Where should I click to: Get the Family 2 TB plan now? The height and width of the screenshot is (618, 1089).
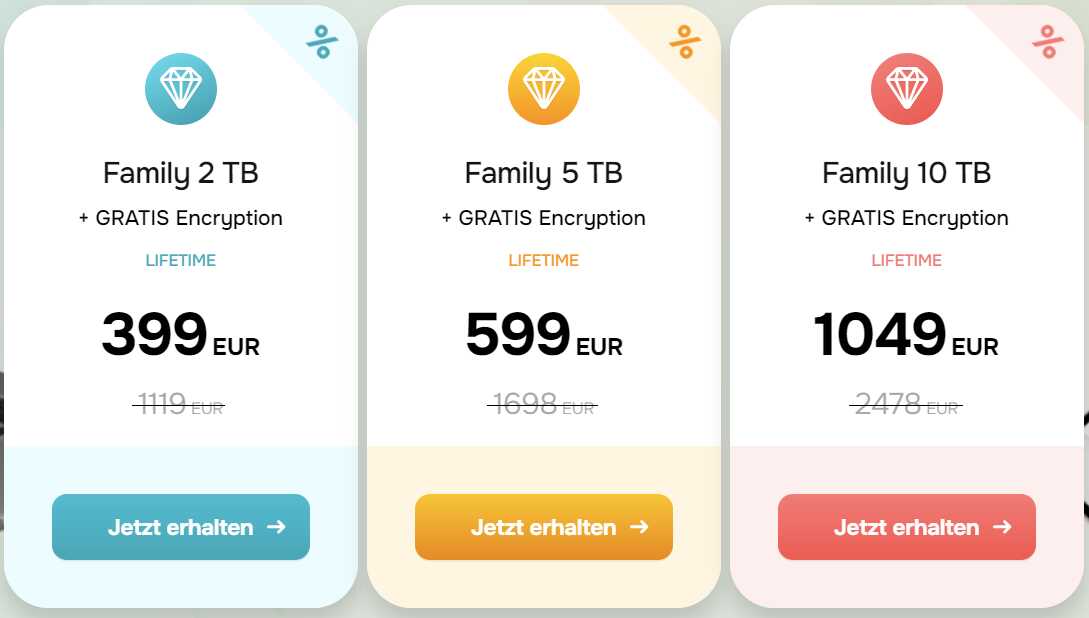coord(181,527)
